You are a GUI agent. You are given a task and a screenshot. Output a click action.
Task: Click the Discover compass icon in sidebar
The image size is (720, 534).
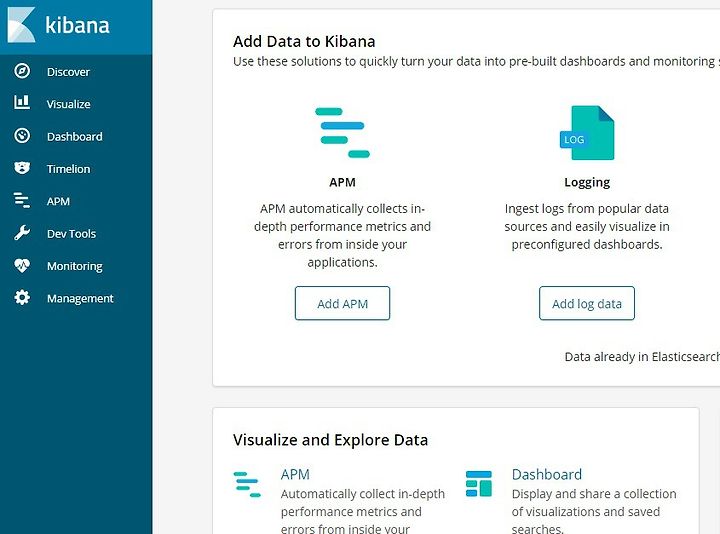tap(22, 71)
